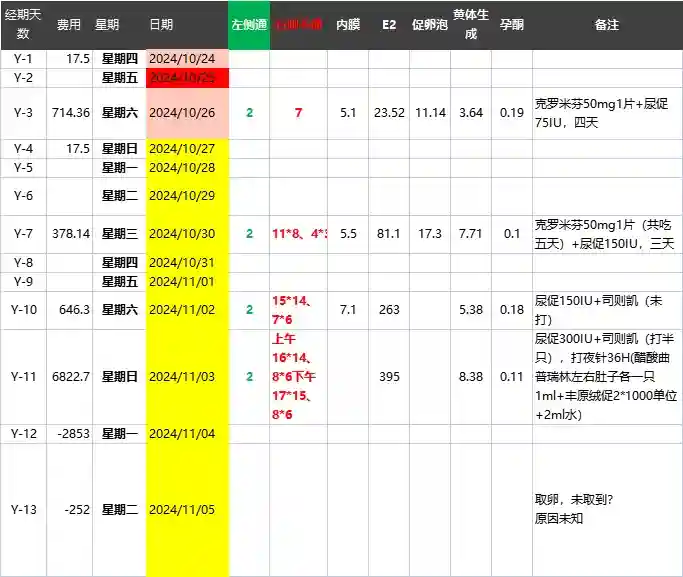Select the 费用 header cell

[x=69, y=24]
